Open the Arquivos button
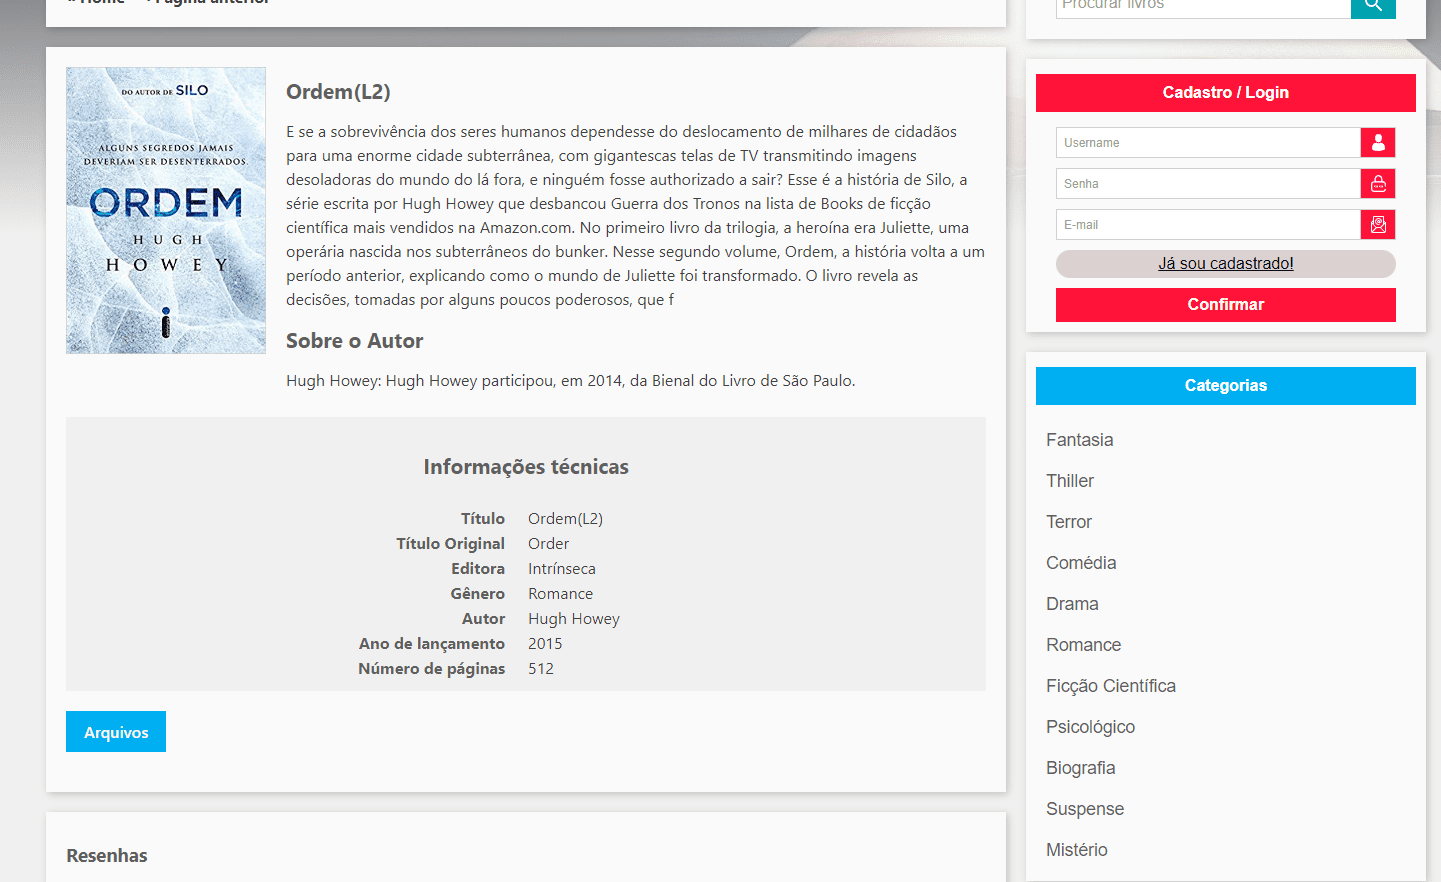1441x882 pixels. point(116,732)
